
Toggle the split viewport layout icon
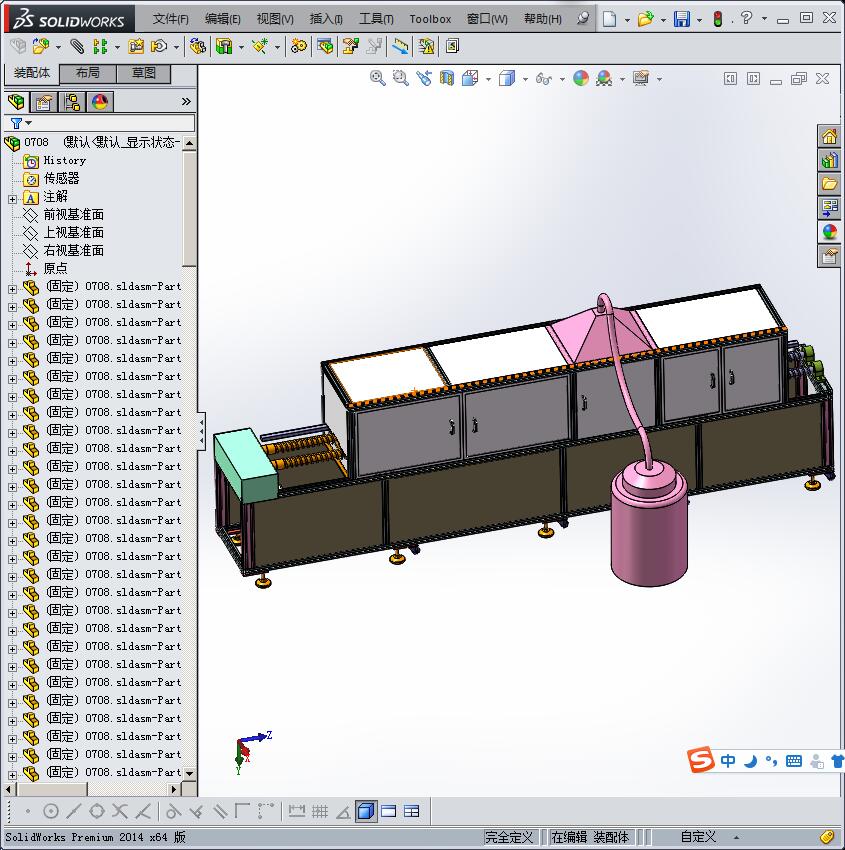coord(411,811)
